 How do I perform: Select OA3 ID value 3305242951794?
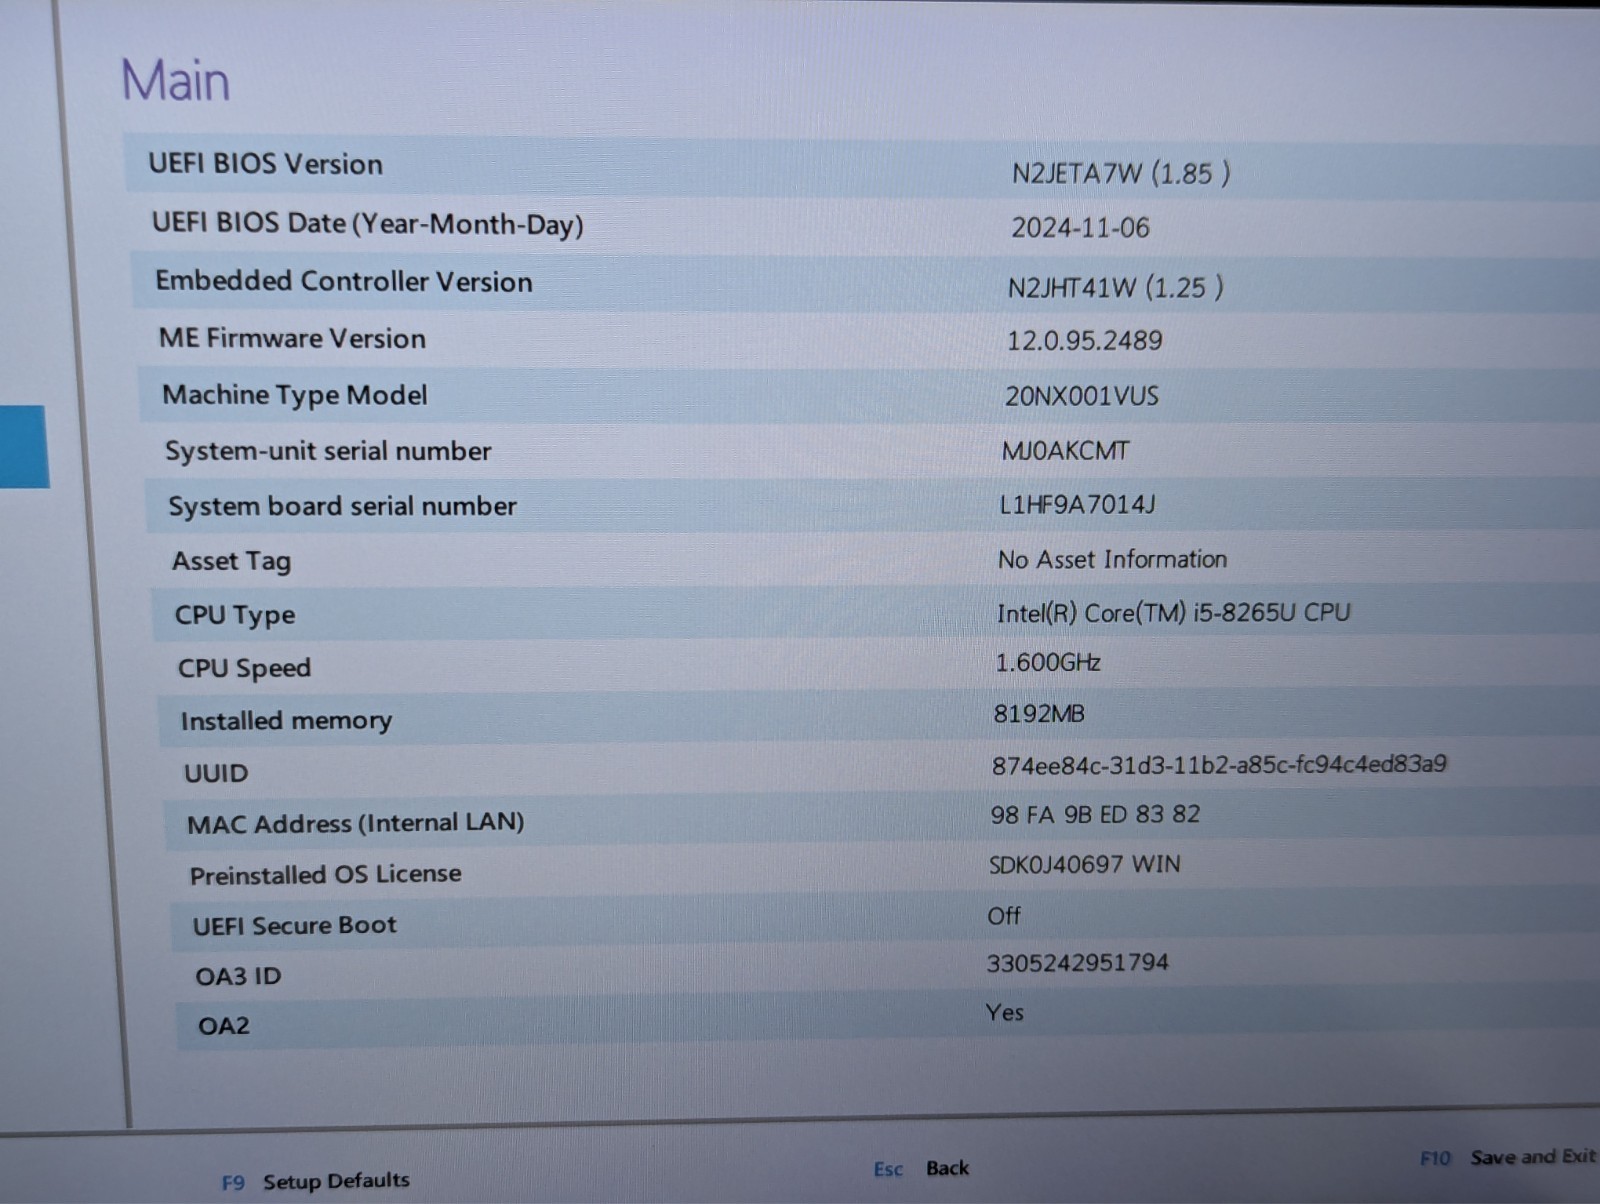pos(1077,963)
